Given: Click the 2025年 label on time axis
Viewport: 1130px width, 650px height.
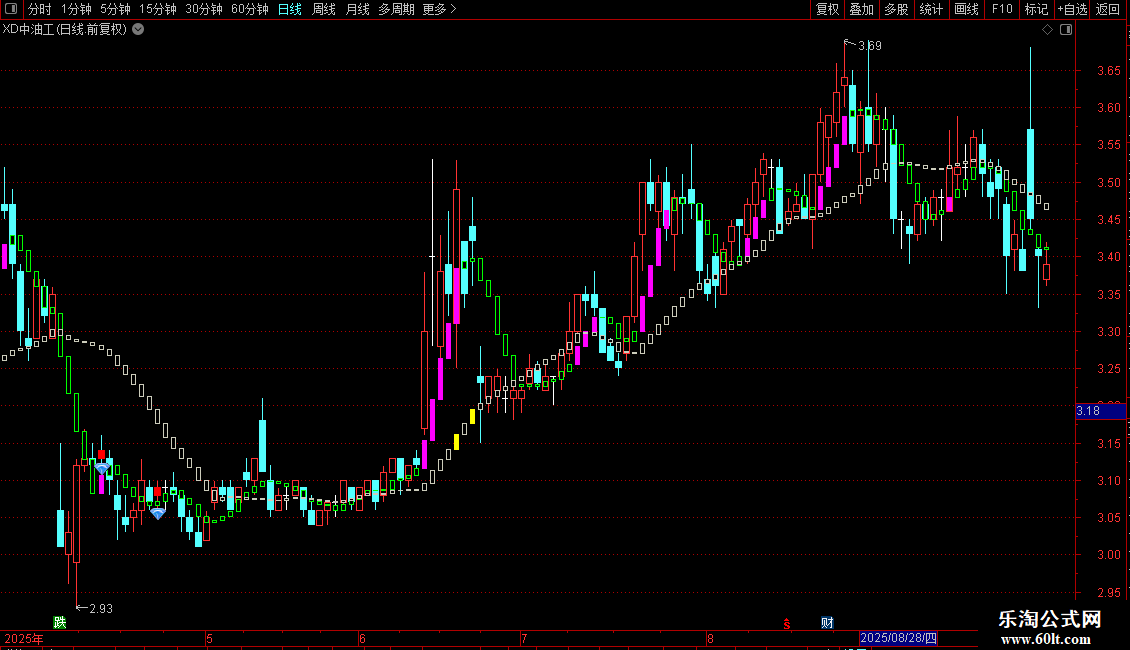Looking at the screenshot, I should click(24, 638).
